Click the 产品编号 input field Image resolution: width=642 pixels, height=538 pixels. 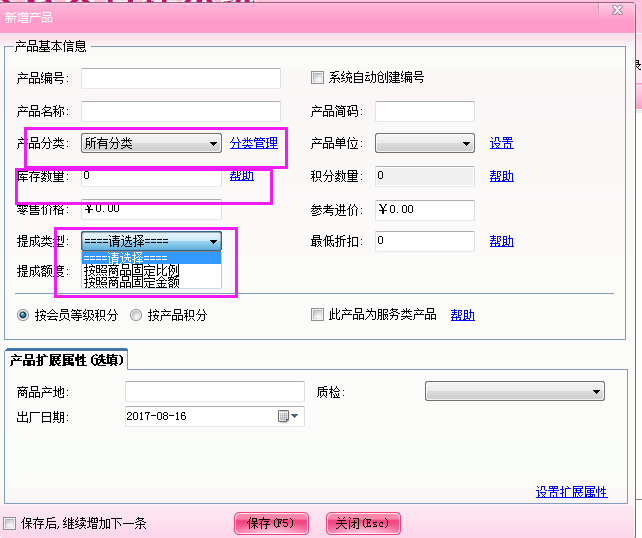(x=181, y=78)
